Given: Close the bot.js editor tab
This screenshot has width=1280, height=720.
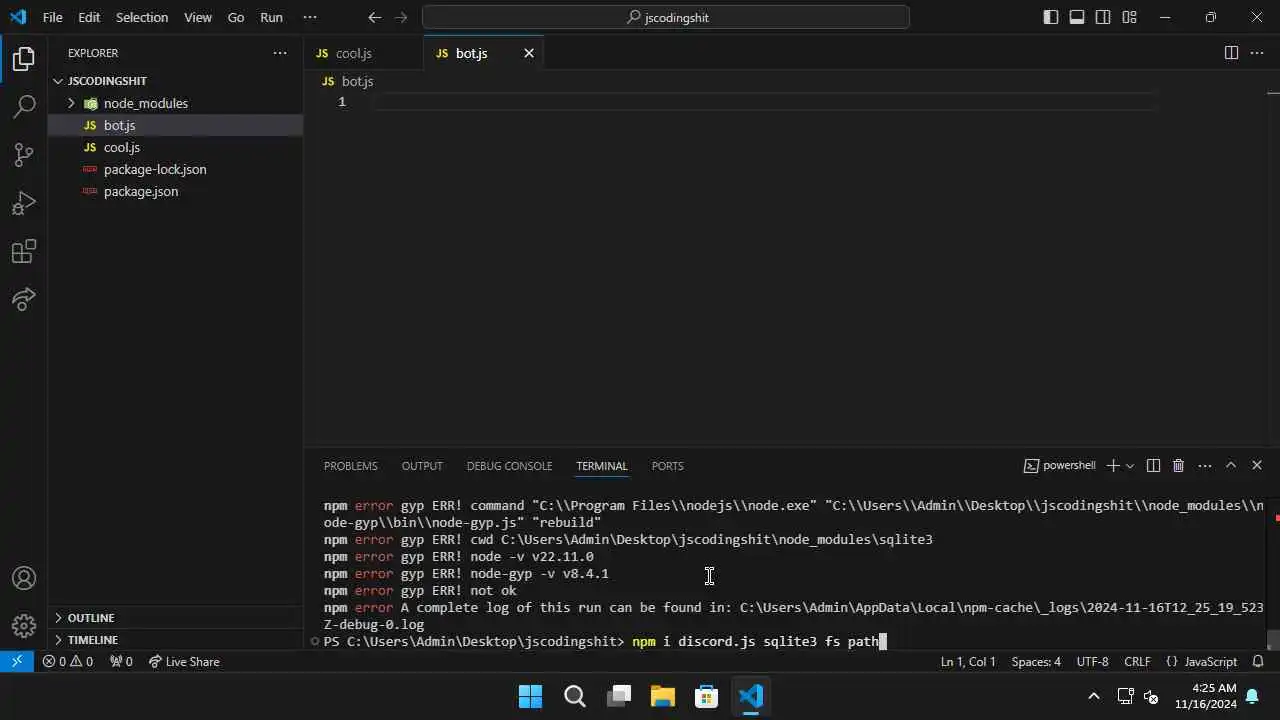Looking at the screenshot, I should pyautogui.click(x=529, y=53).
